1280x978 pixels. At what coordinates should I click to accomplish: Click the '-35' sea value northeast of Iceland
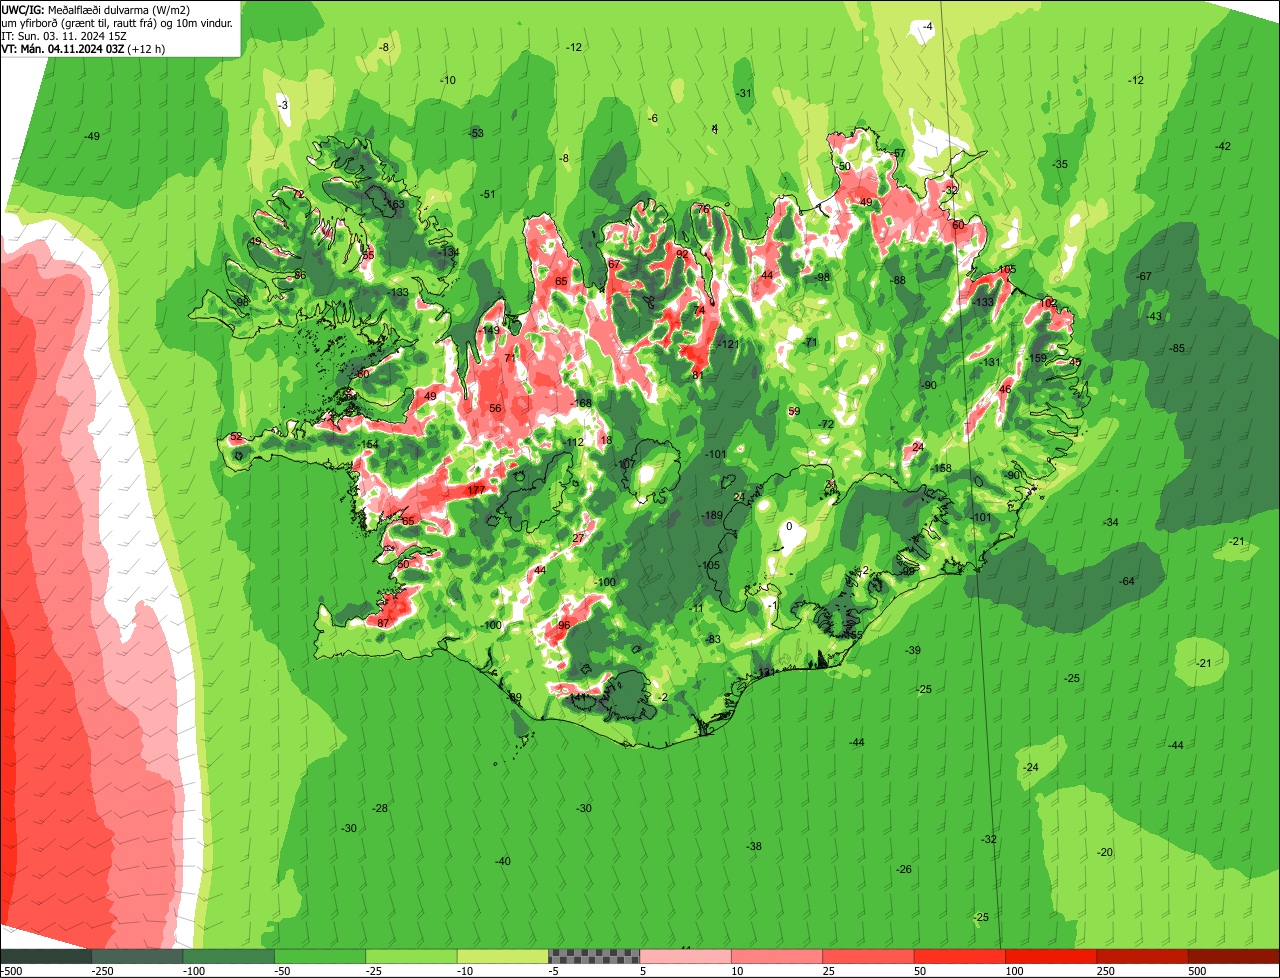pyautogui.click(x=1060, y=164)
